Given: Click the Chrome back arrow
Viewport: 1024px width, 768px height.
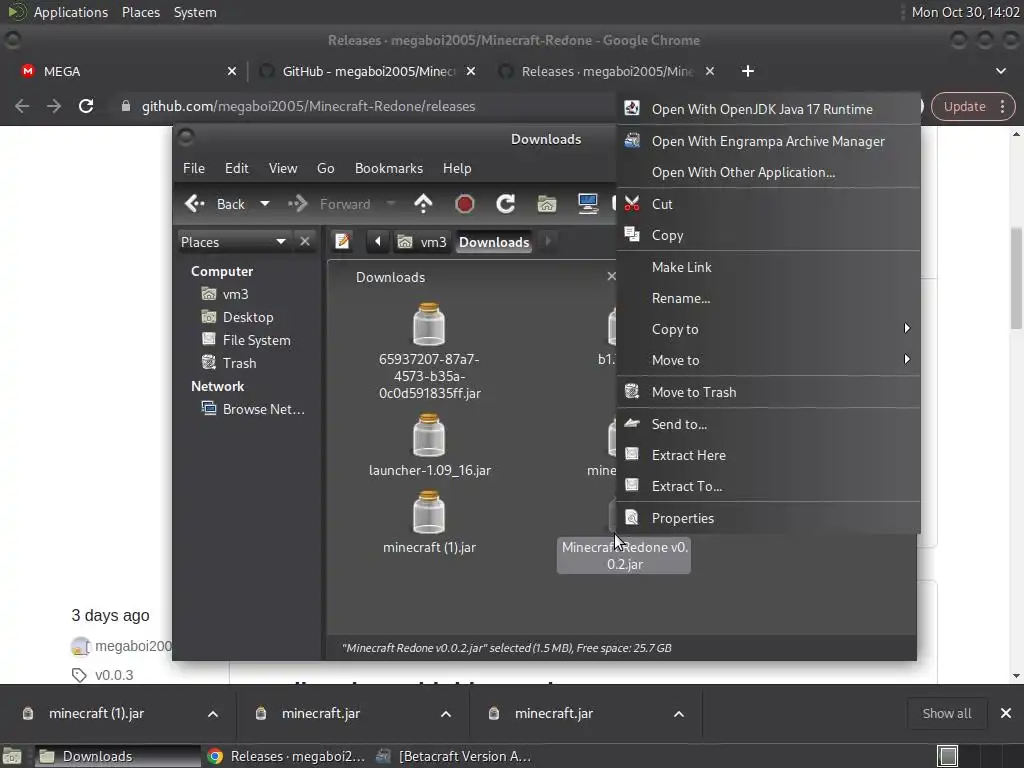Looking at the screenshot, I should 22,106.
